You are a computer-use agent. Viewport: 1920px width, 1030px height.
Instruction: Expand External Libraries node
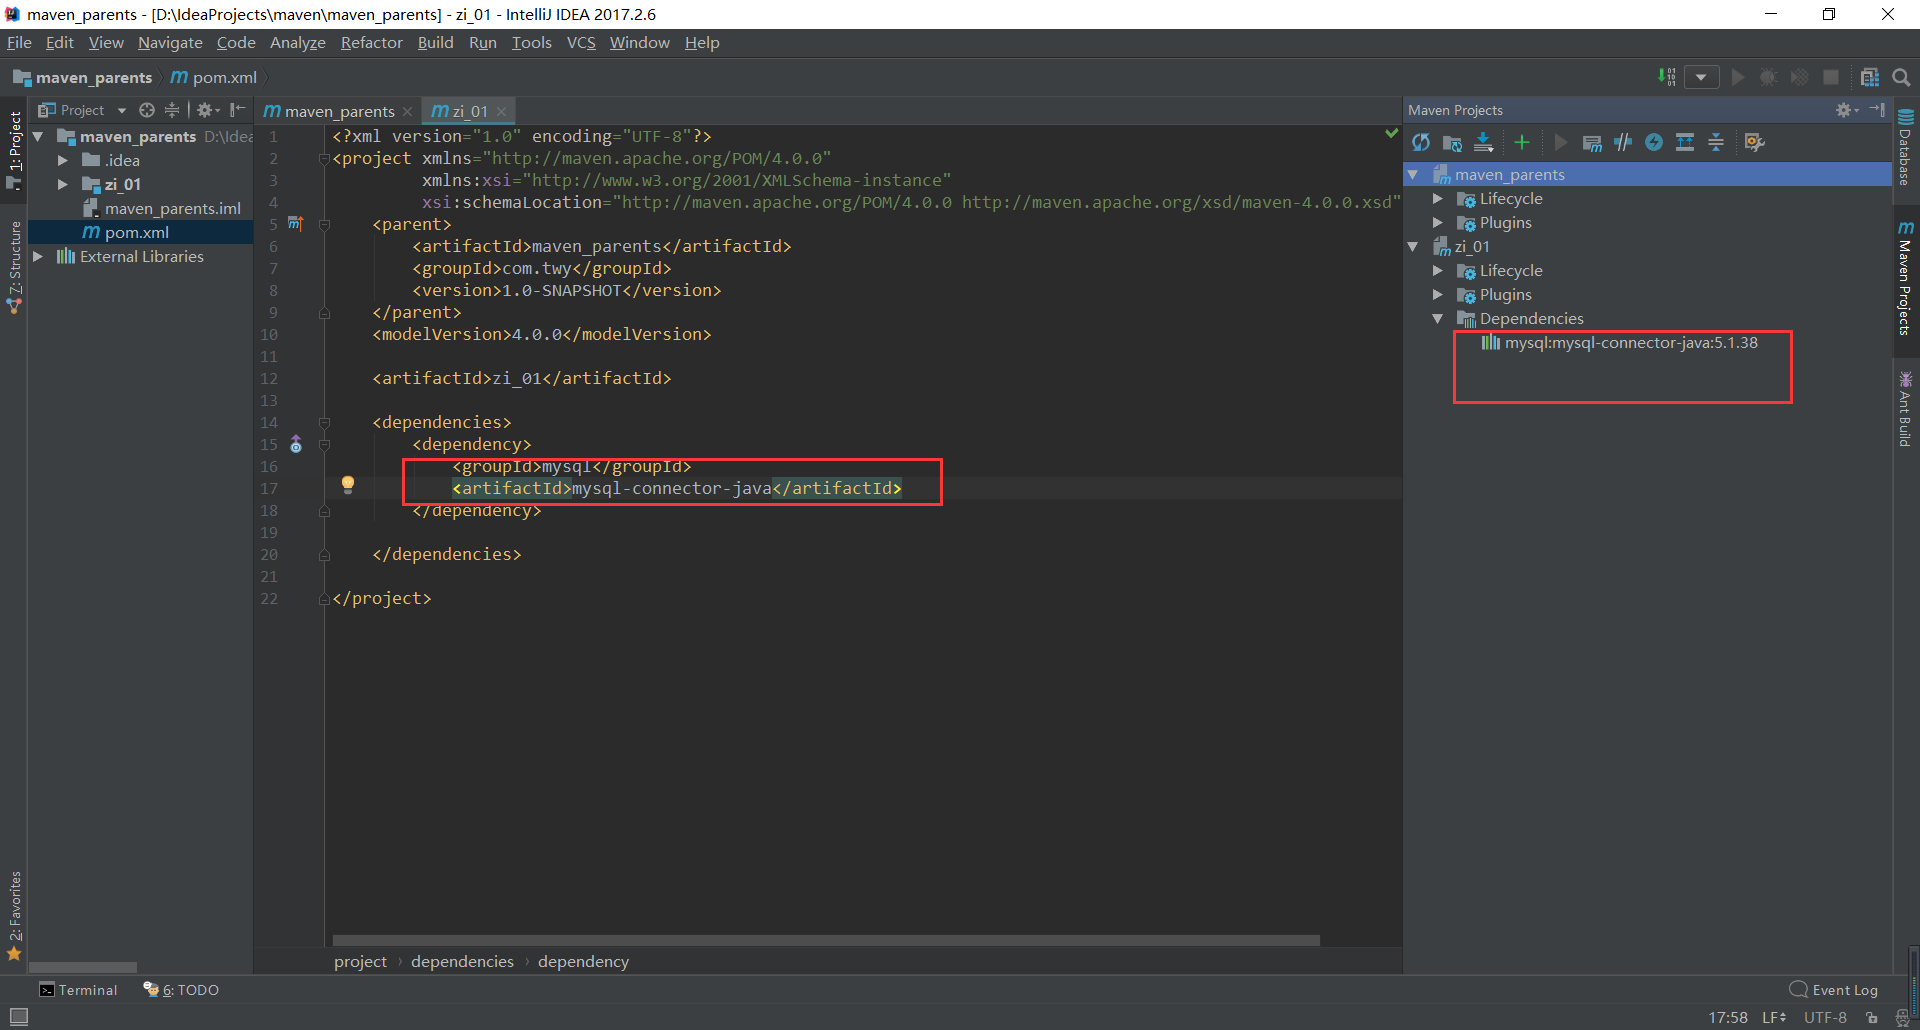(38, 256)
